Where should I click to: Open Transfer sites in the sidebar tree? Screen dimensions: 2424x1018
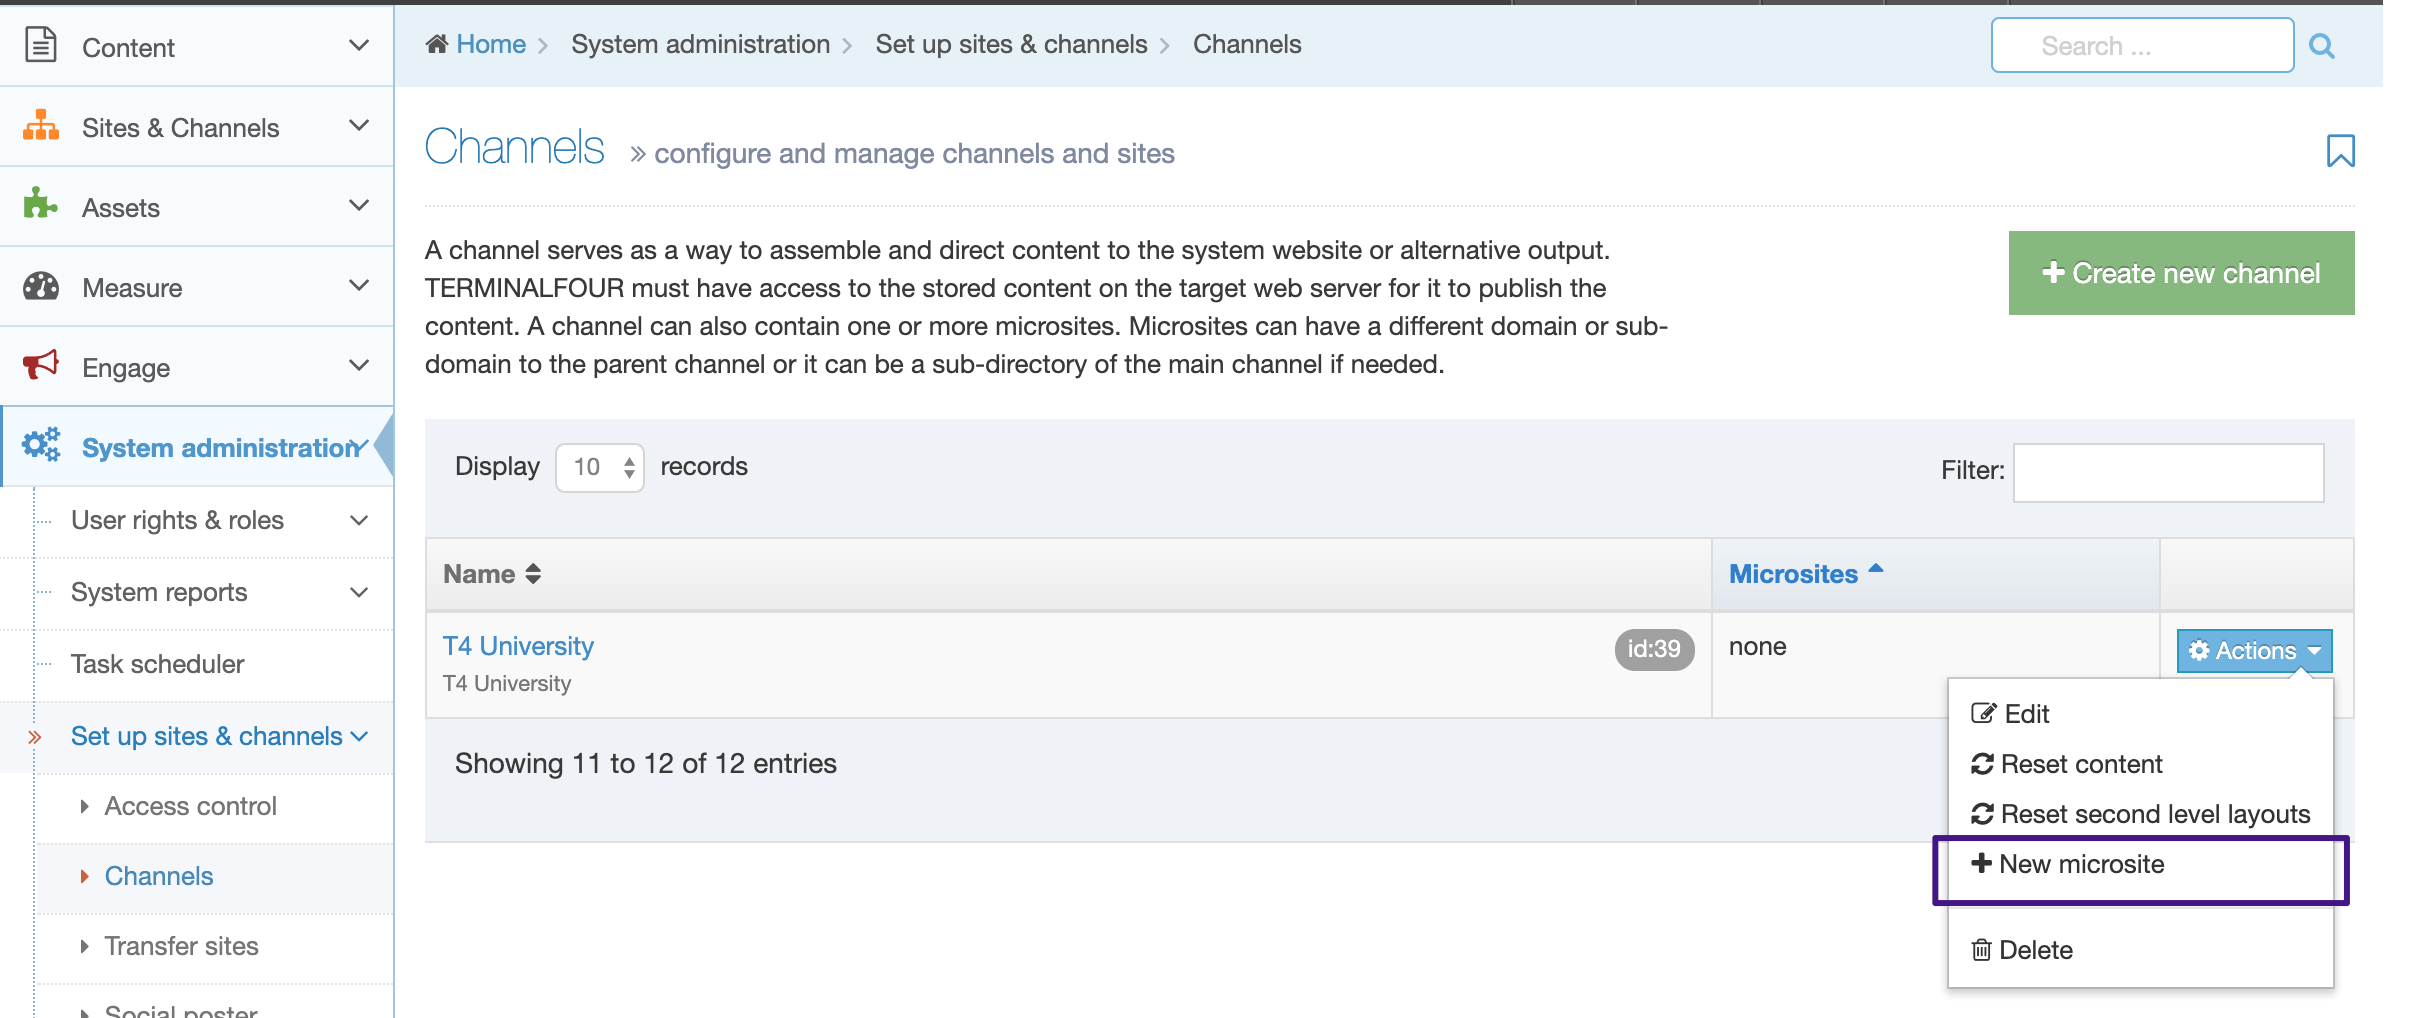(x=181, y=946)
